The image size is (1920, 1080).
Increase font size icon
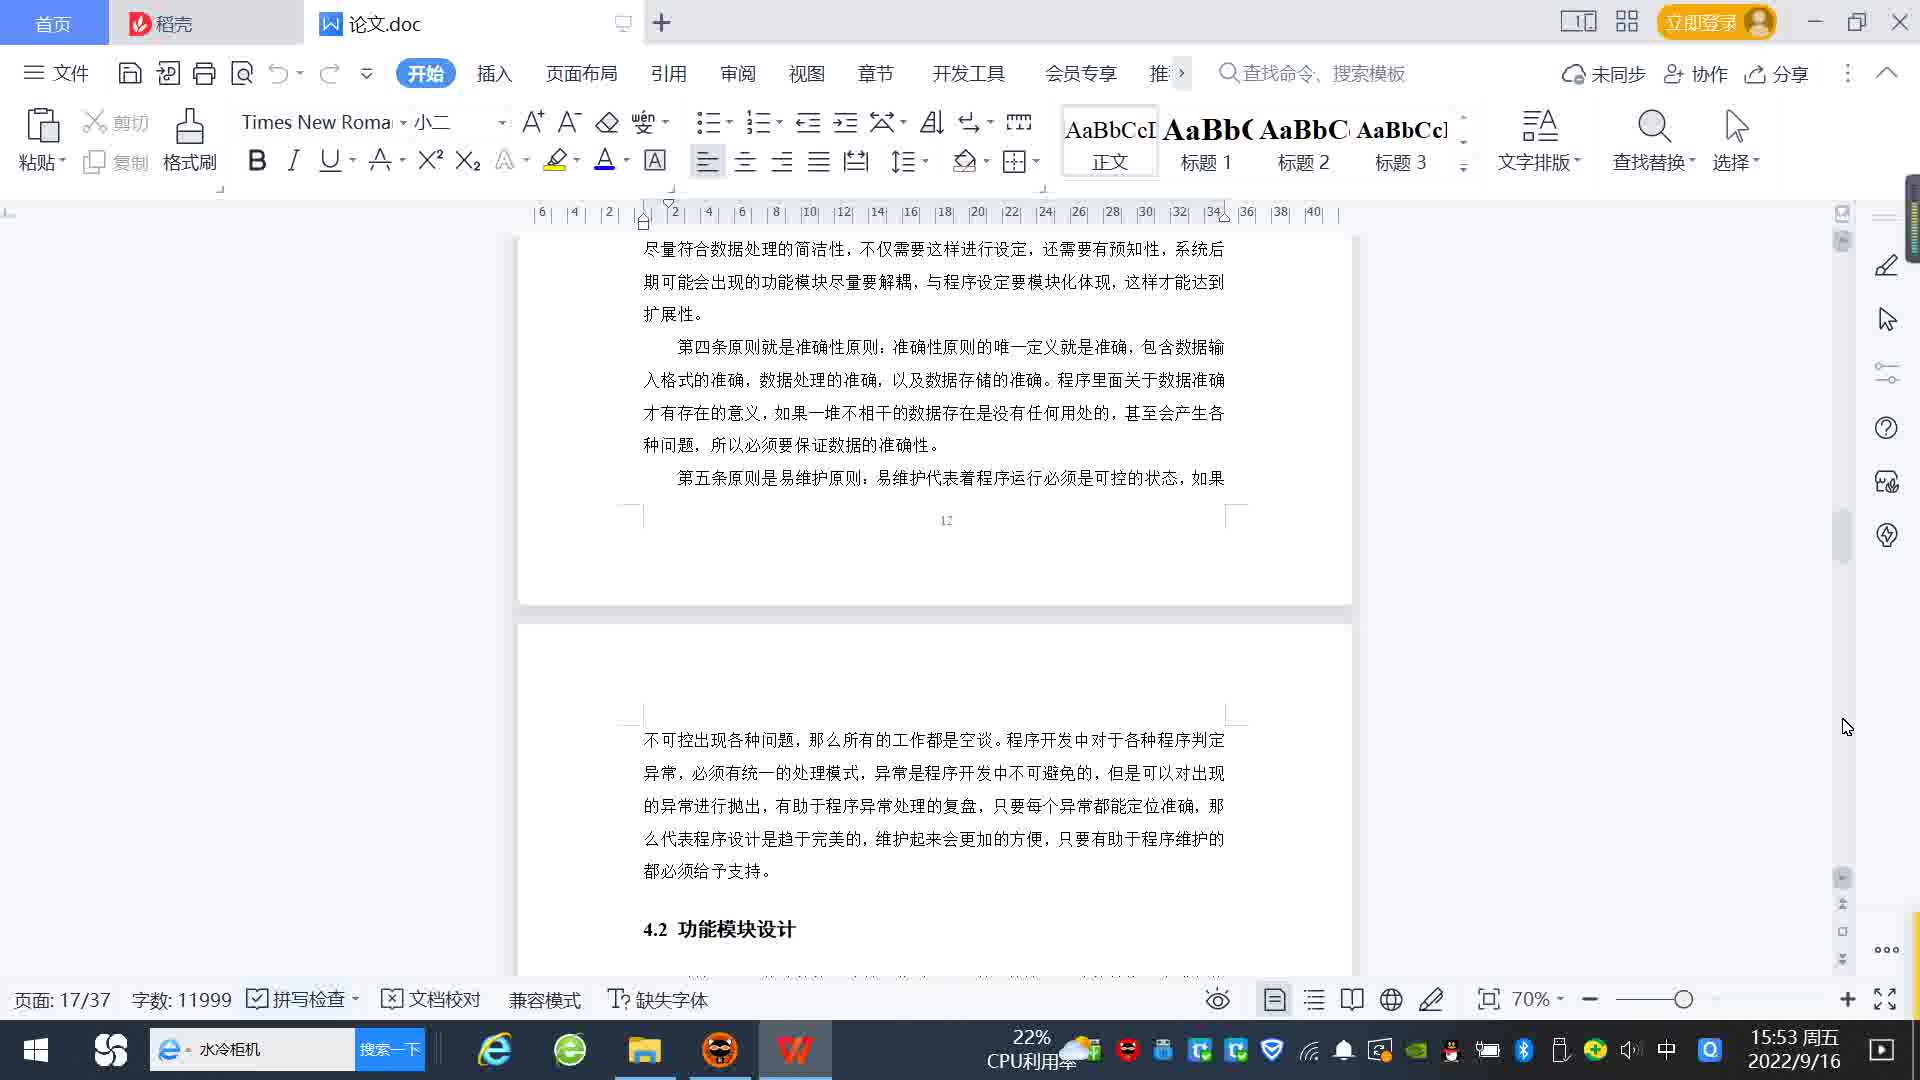click(533, 122)
